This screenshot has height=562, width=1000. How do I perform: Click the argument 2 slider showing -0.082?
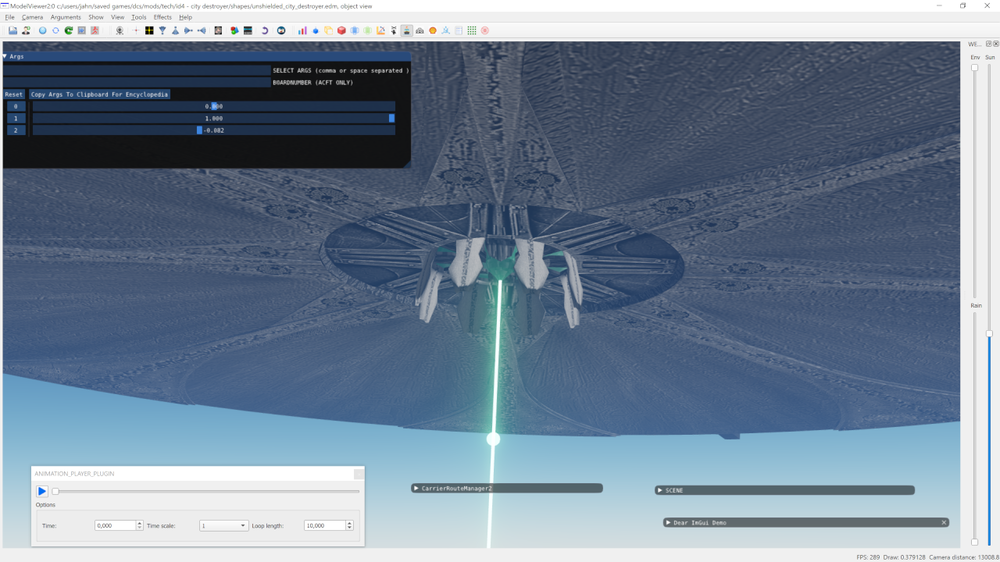[x=214, y=130]
